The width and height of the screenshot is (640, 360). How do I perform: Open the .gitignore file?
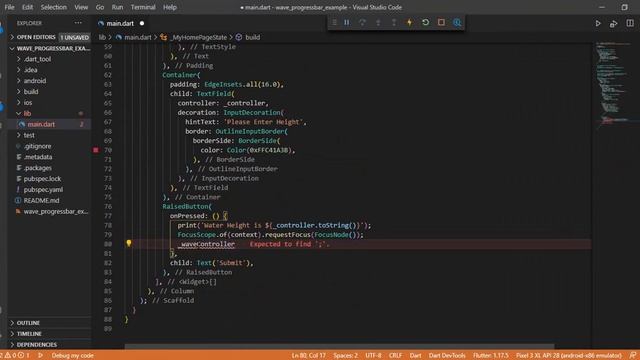click(x=37, y=146)
